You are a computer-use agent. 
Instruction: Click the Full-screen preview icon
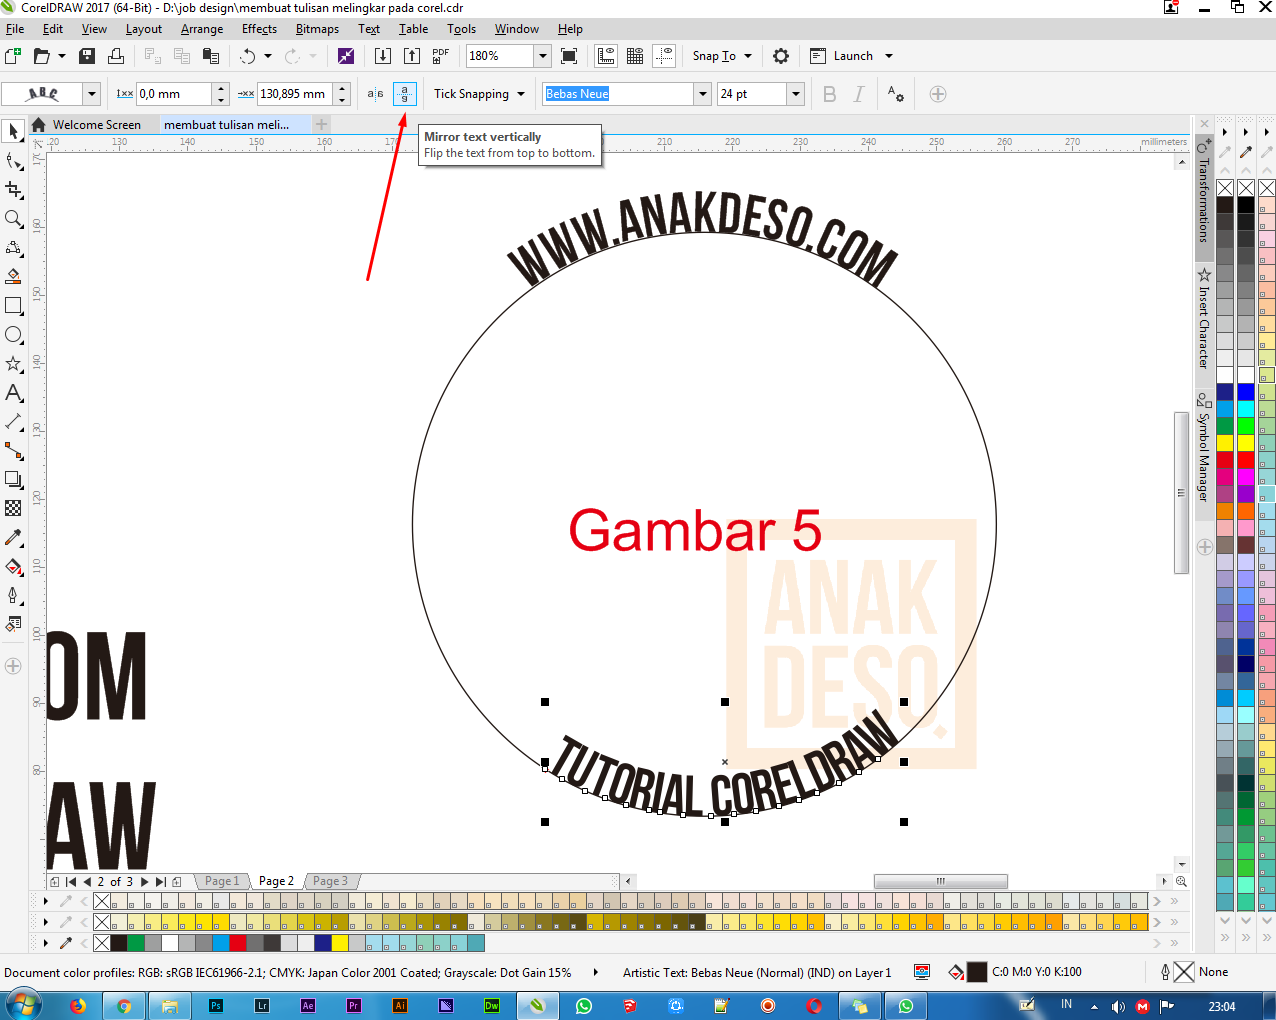[x=569, y=56]
